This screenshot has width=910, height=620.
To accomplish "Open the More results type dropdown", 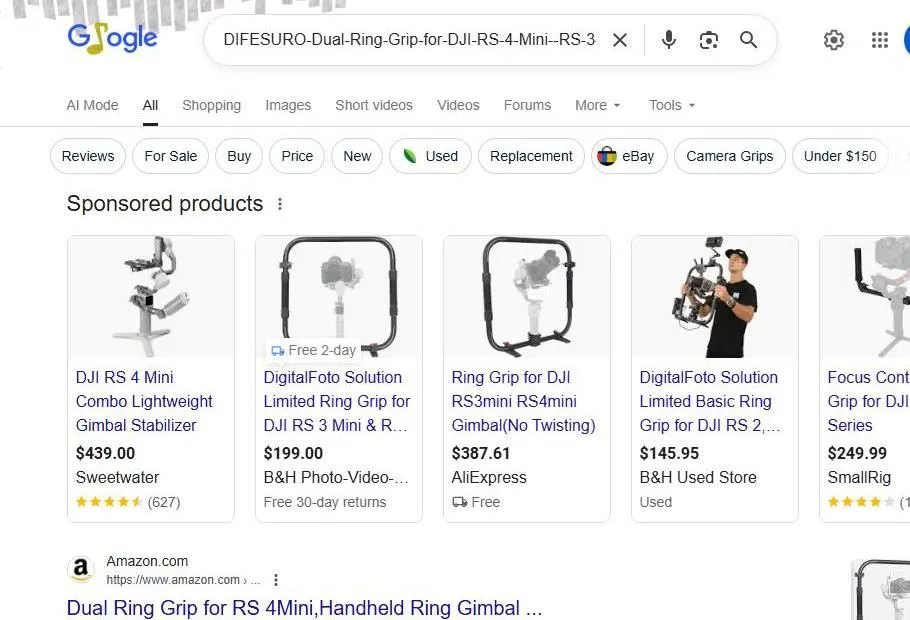I will point(596,105).
